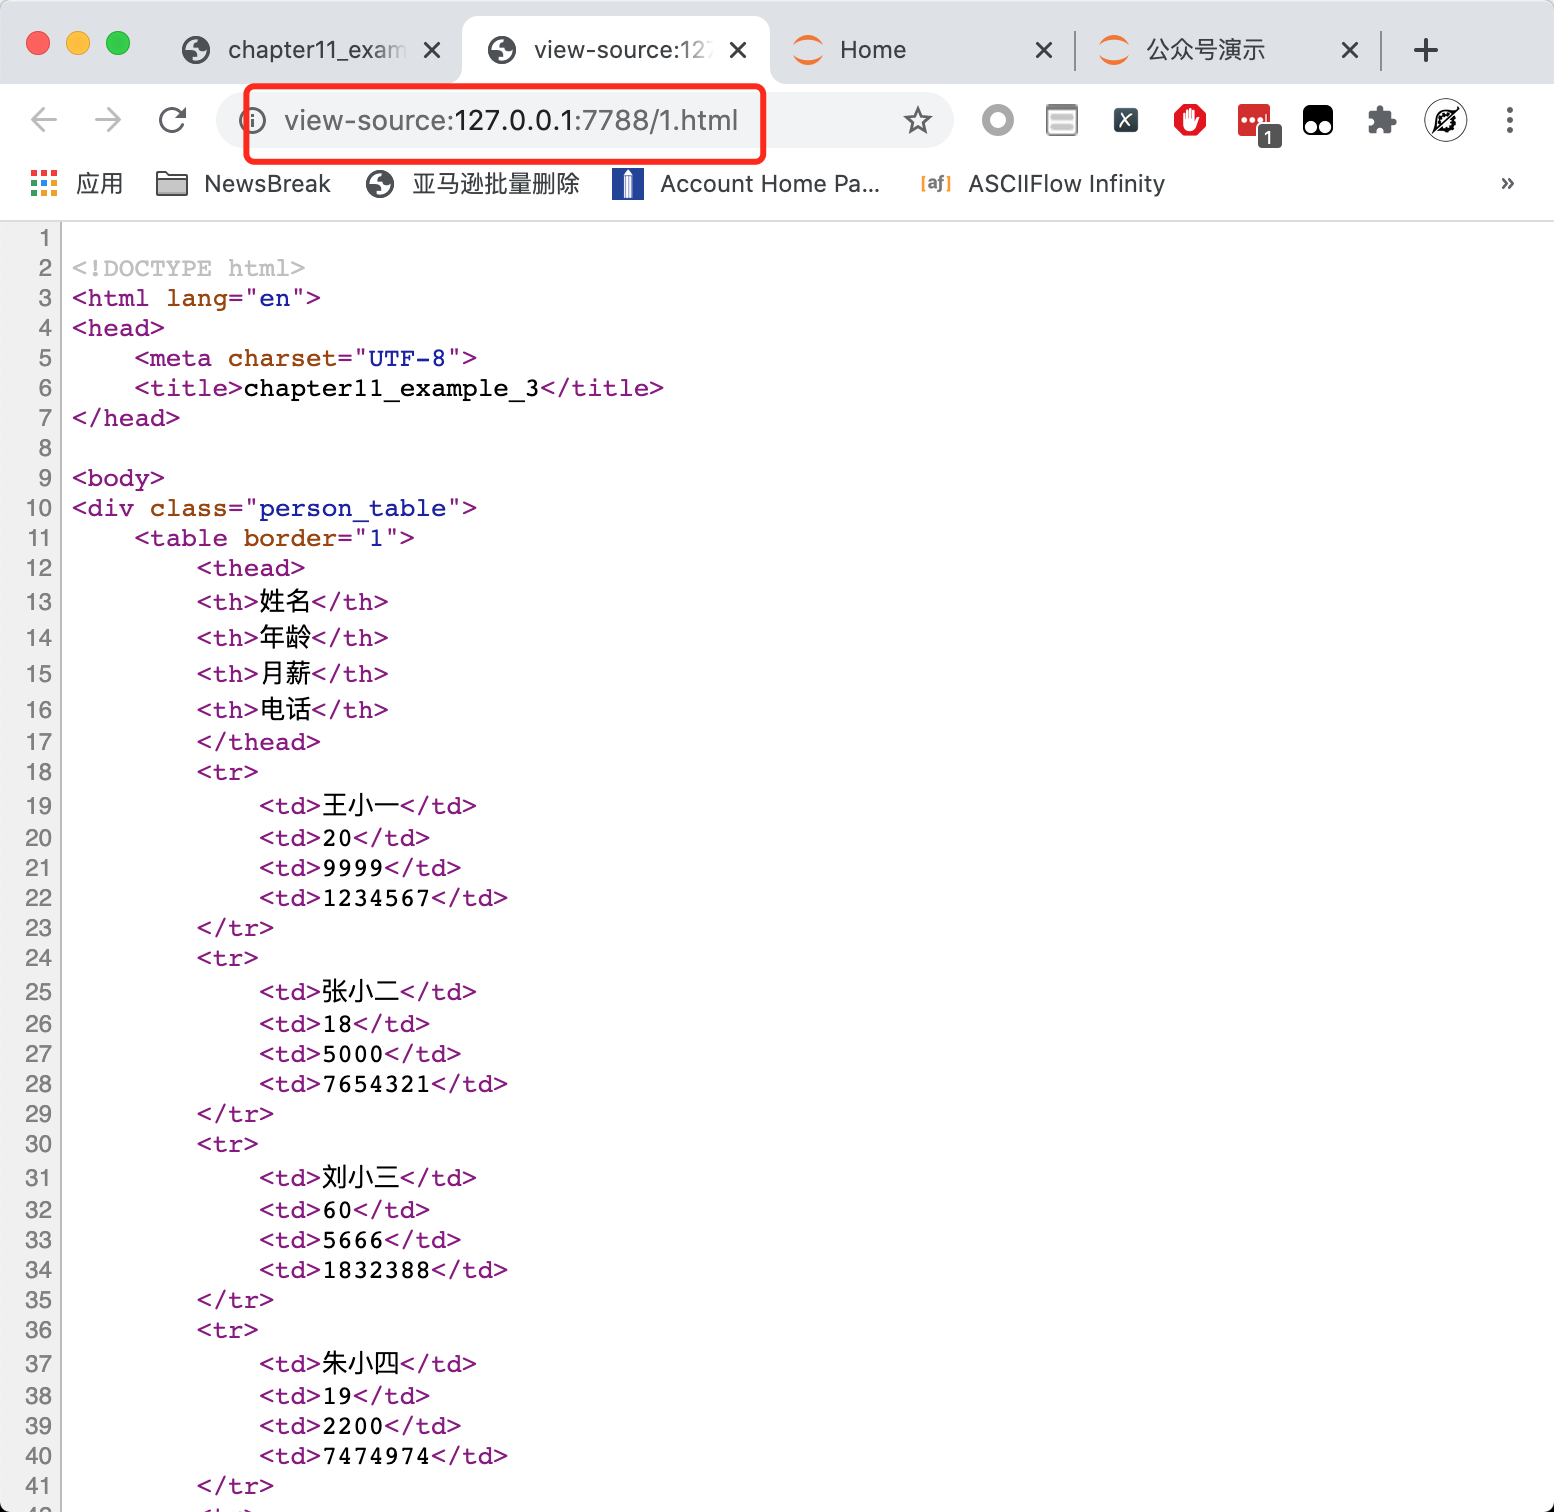Open the Account Home Pa... bookmark
The width and height of the screenshot is (1554, 1512).
tap(746, 183)
